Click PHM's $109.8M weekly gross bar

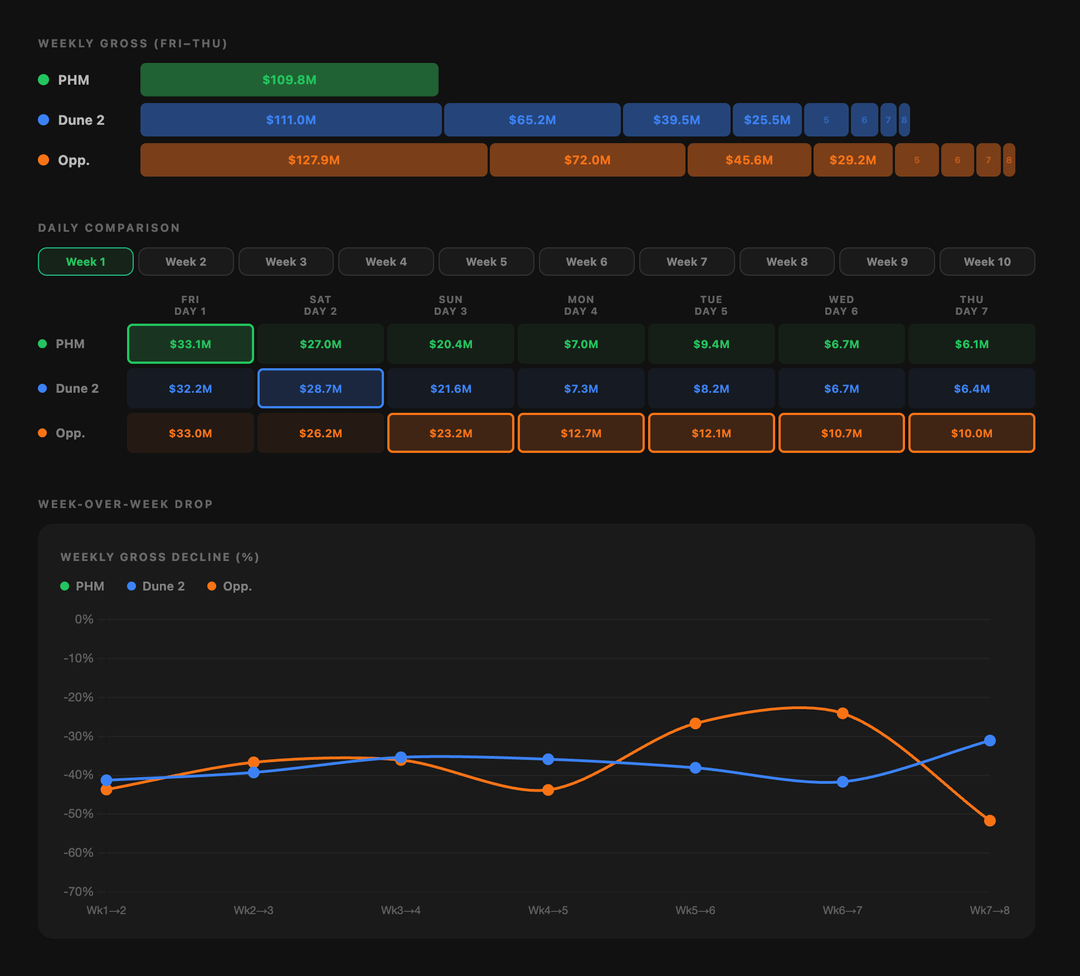[289, 80]
